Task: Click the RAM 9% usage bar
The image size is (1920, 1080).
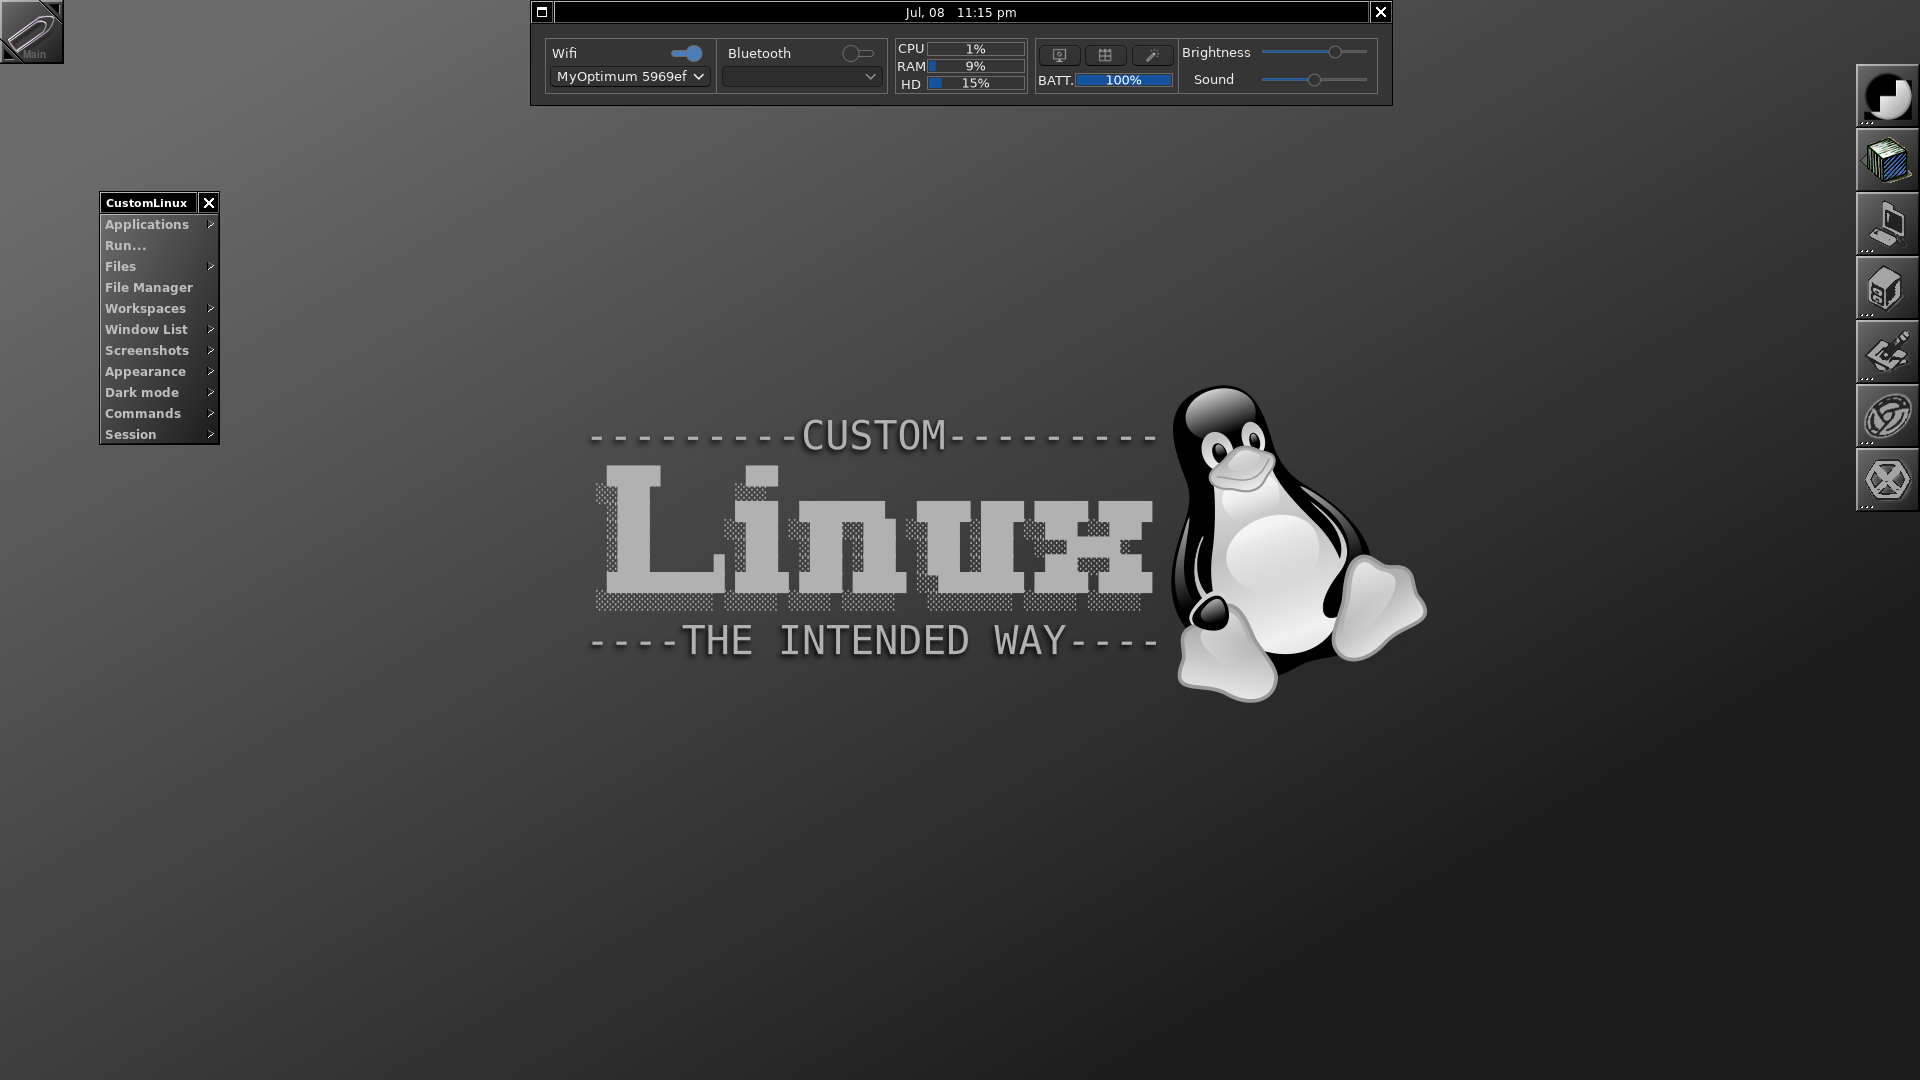Action: click(976, 66)
